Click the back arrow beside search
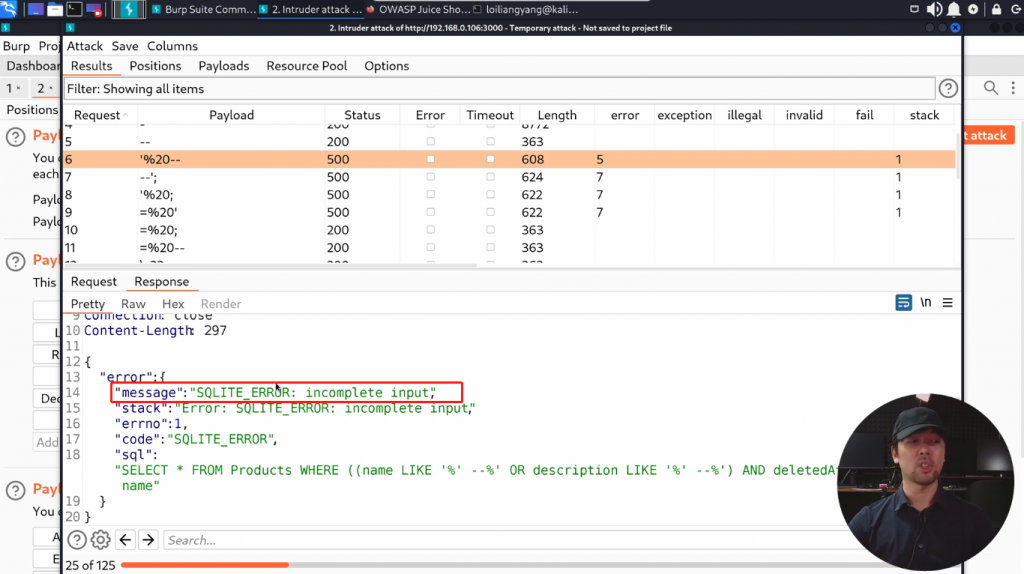This screenshot has height=574, width=1024. tap(125, 540)
